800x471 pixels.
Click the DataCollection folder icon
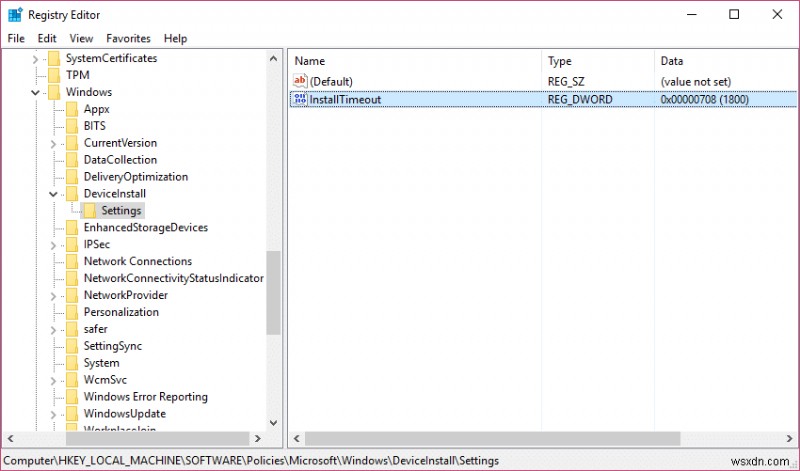[72, 160]
